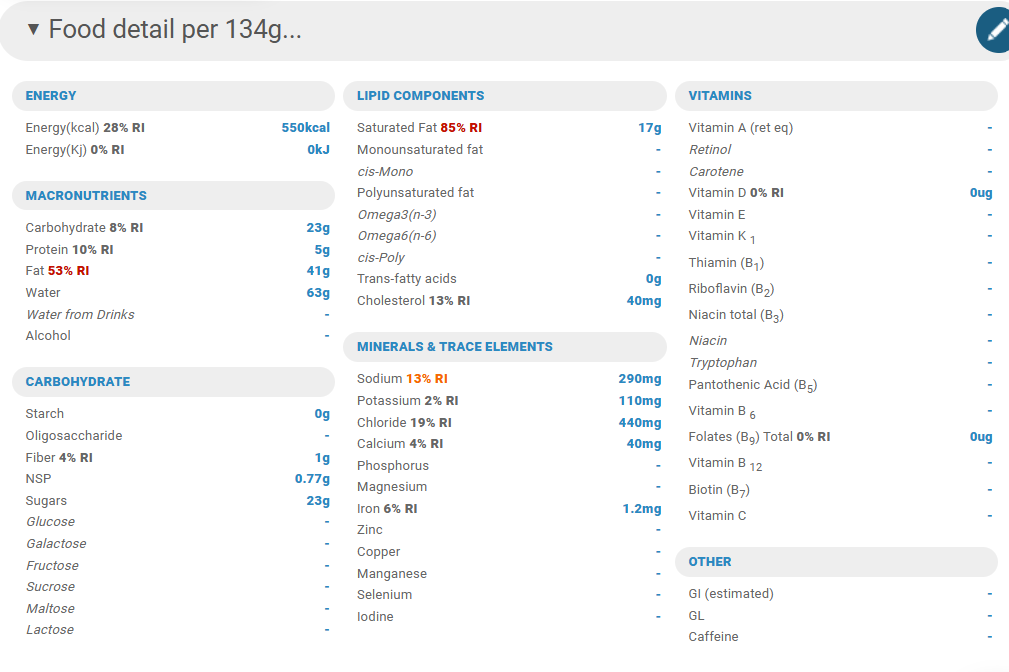Click the Trans-fatty acids label
1009x672 pixels.
click(407, 279)
